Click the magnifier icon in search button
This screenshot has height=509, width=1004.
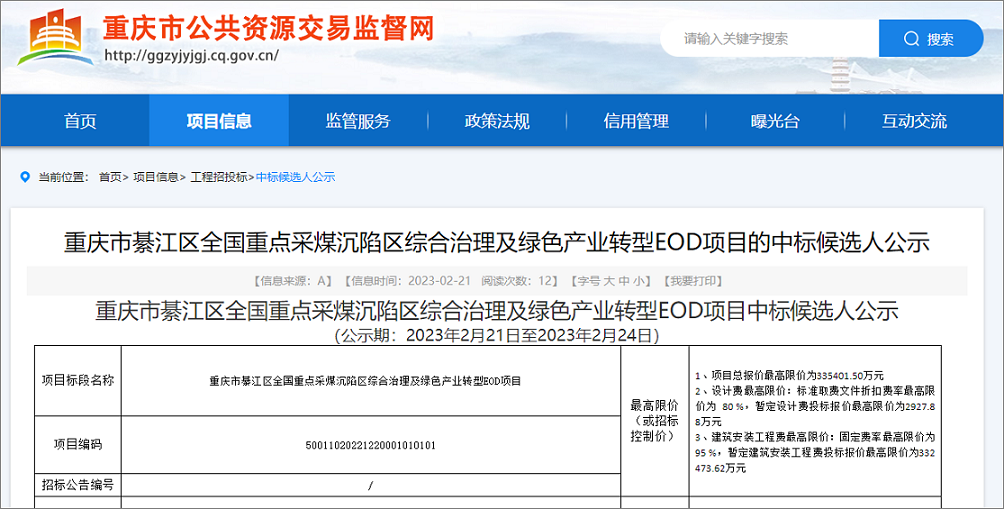(910, 39)
